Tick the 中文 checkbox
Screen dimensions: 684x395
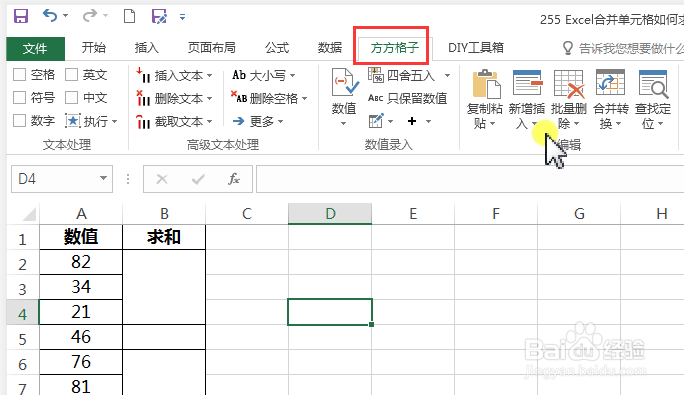pyautogui.click(x=72, y=97)
